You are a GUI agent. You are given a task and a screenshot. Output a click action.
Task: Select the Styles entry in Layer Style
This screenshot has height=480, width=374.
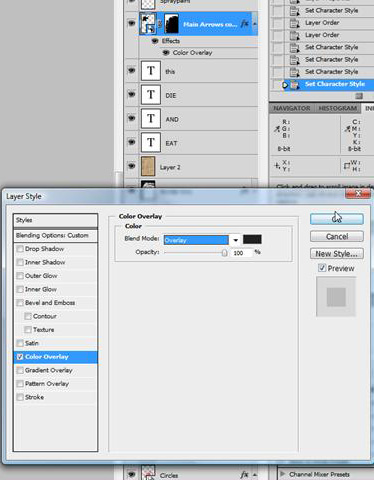point(55,220)
